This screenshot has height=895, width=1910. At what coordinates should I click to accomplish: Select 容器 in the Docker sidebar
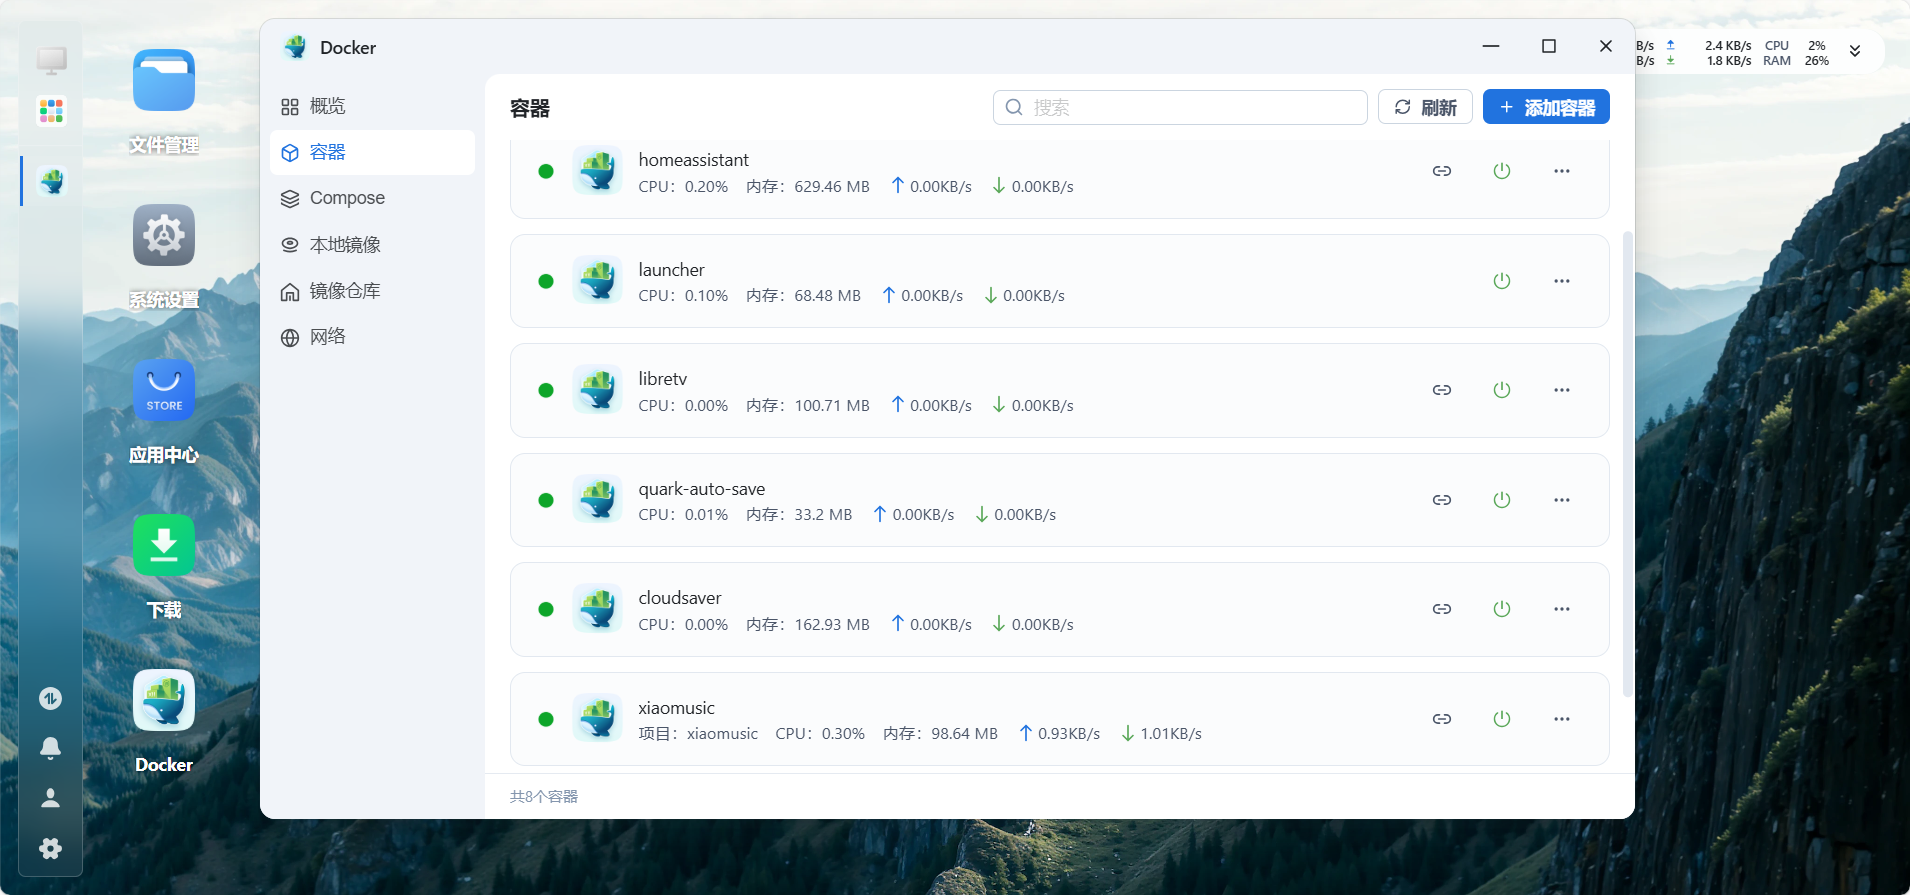click(372, 152)
